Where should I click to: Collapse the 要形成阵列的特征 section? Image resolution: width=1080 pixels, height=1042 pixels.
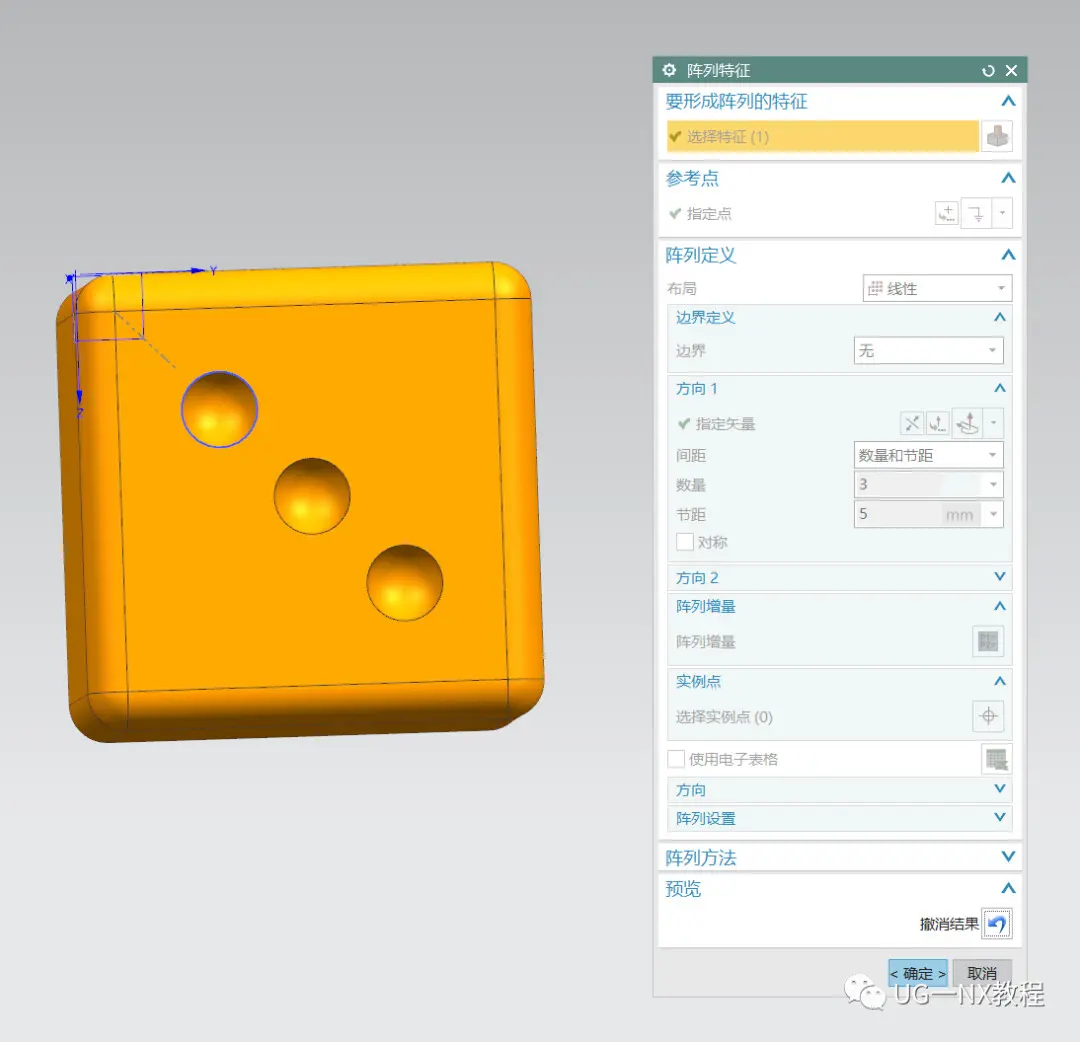click(x=1008, y=101)
